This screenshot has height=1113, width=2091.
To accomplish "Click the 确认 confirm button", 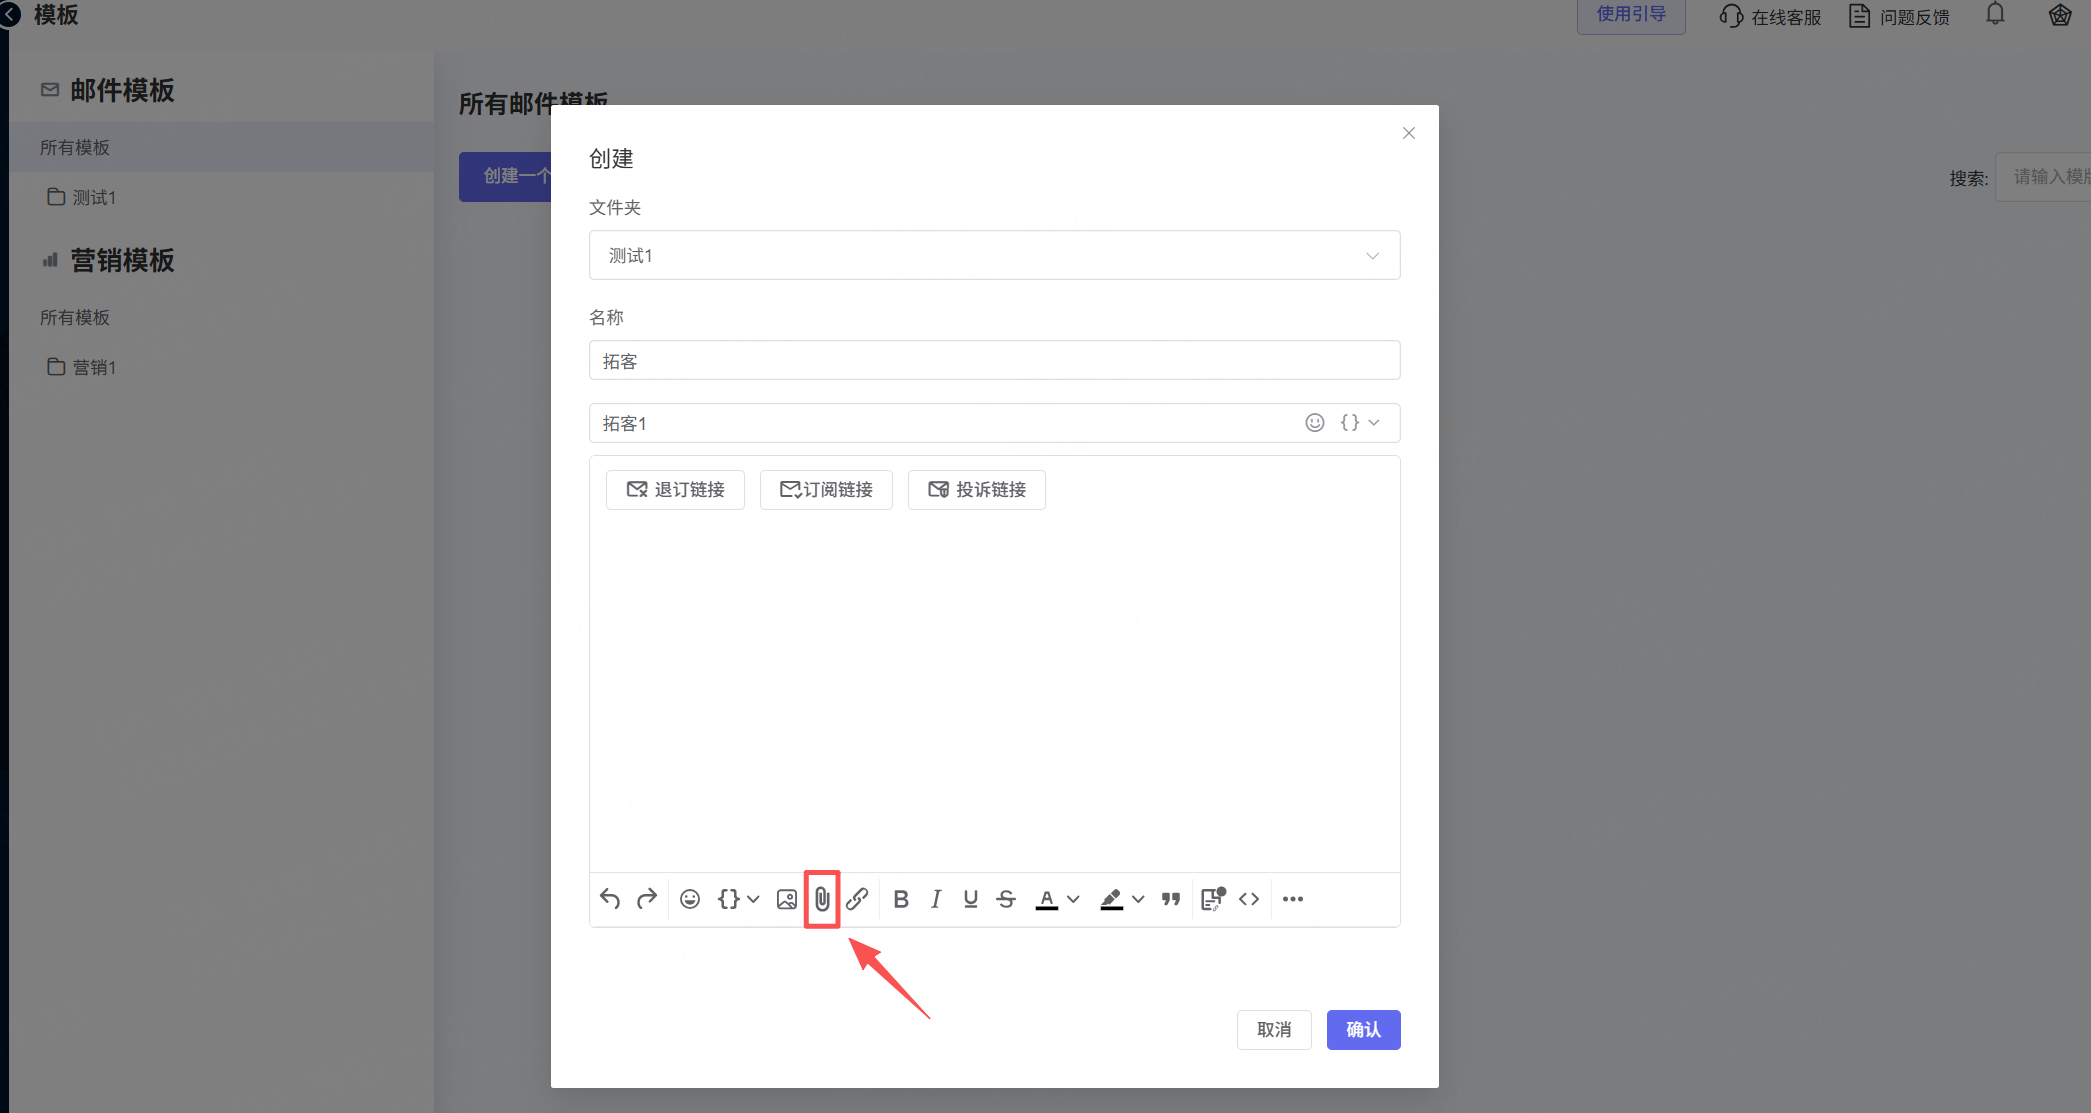I will pos(1363,1030).
